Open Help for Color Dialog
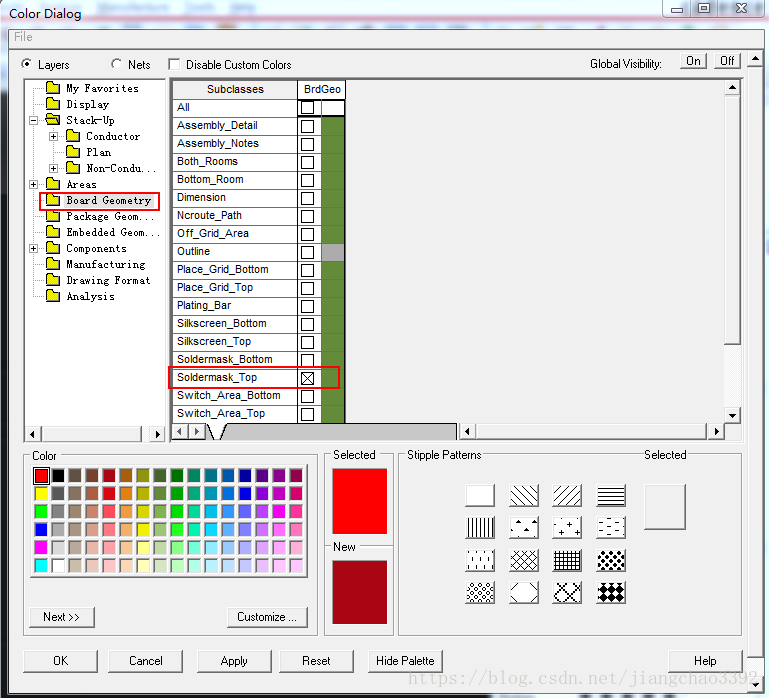Viewport: 769px width, 698px height. [705, 661]
